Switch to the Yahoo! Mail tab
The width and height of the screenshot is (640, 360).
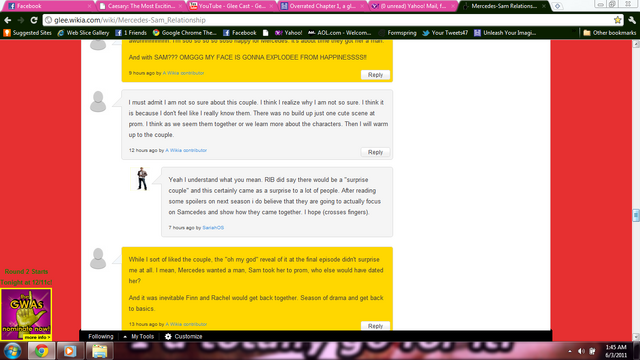pyautogui.click(x=413, y=6)
